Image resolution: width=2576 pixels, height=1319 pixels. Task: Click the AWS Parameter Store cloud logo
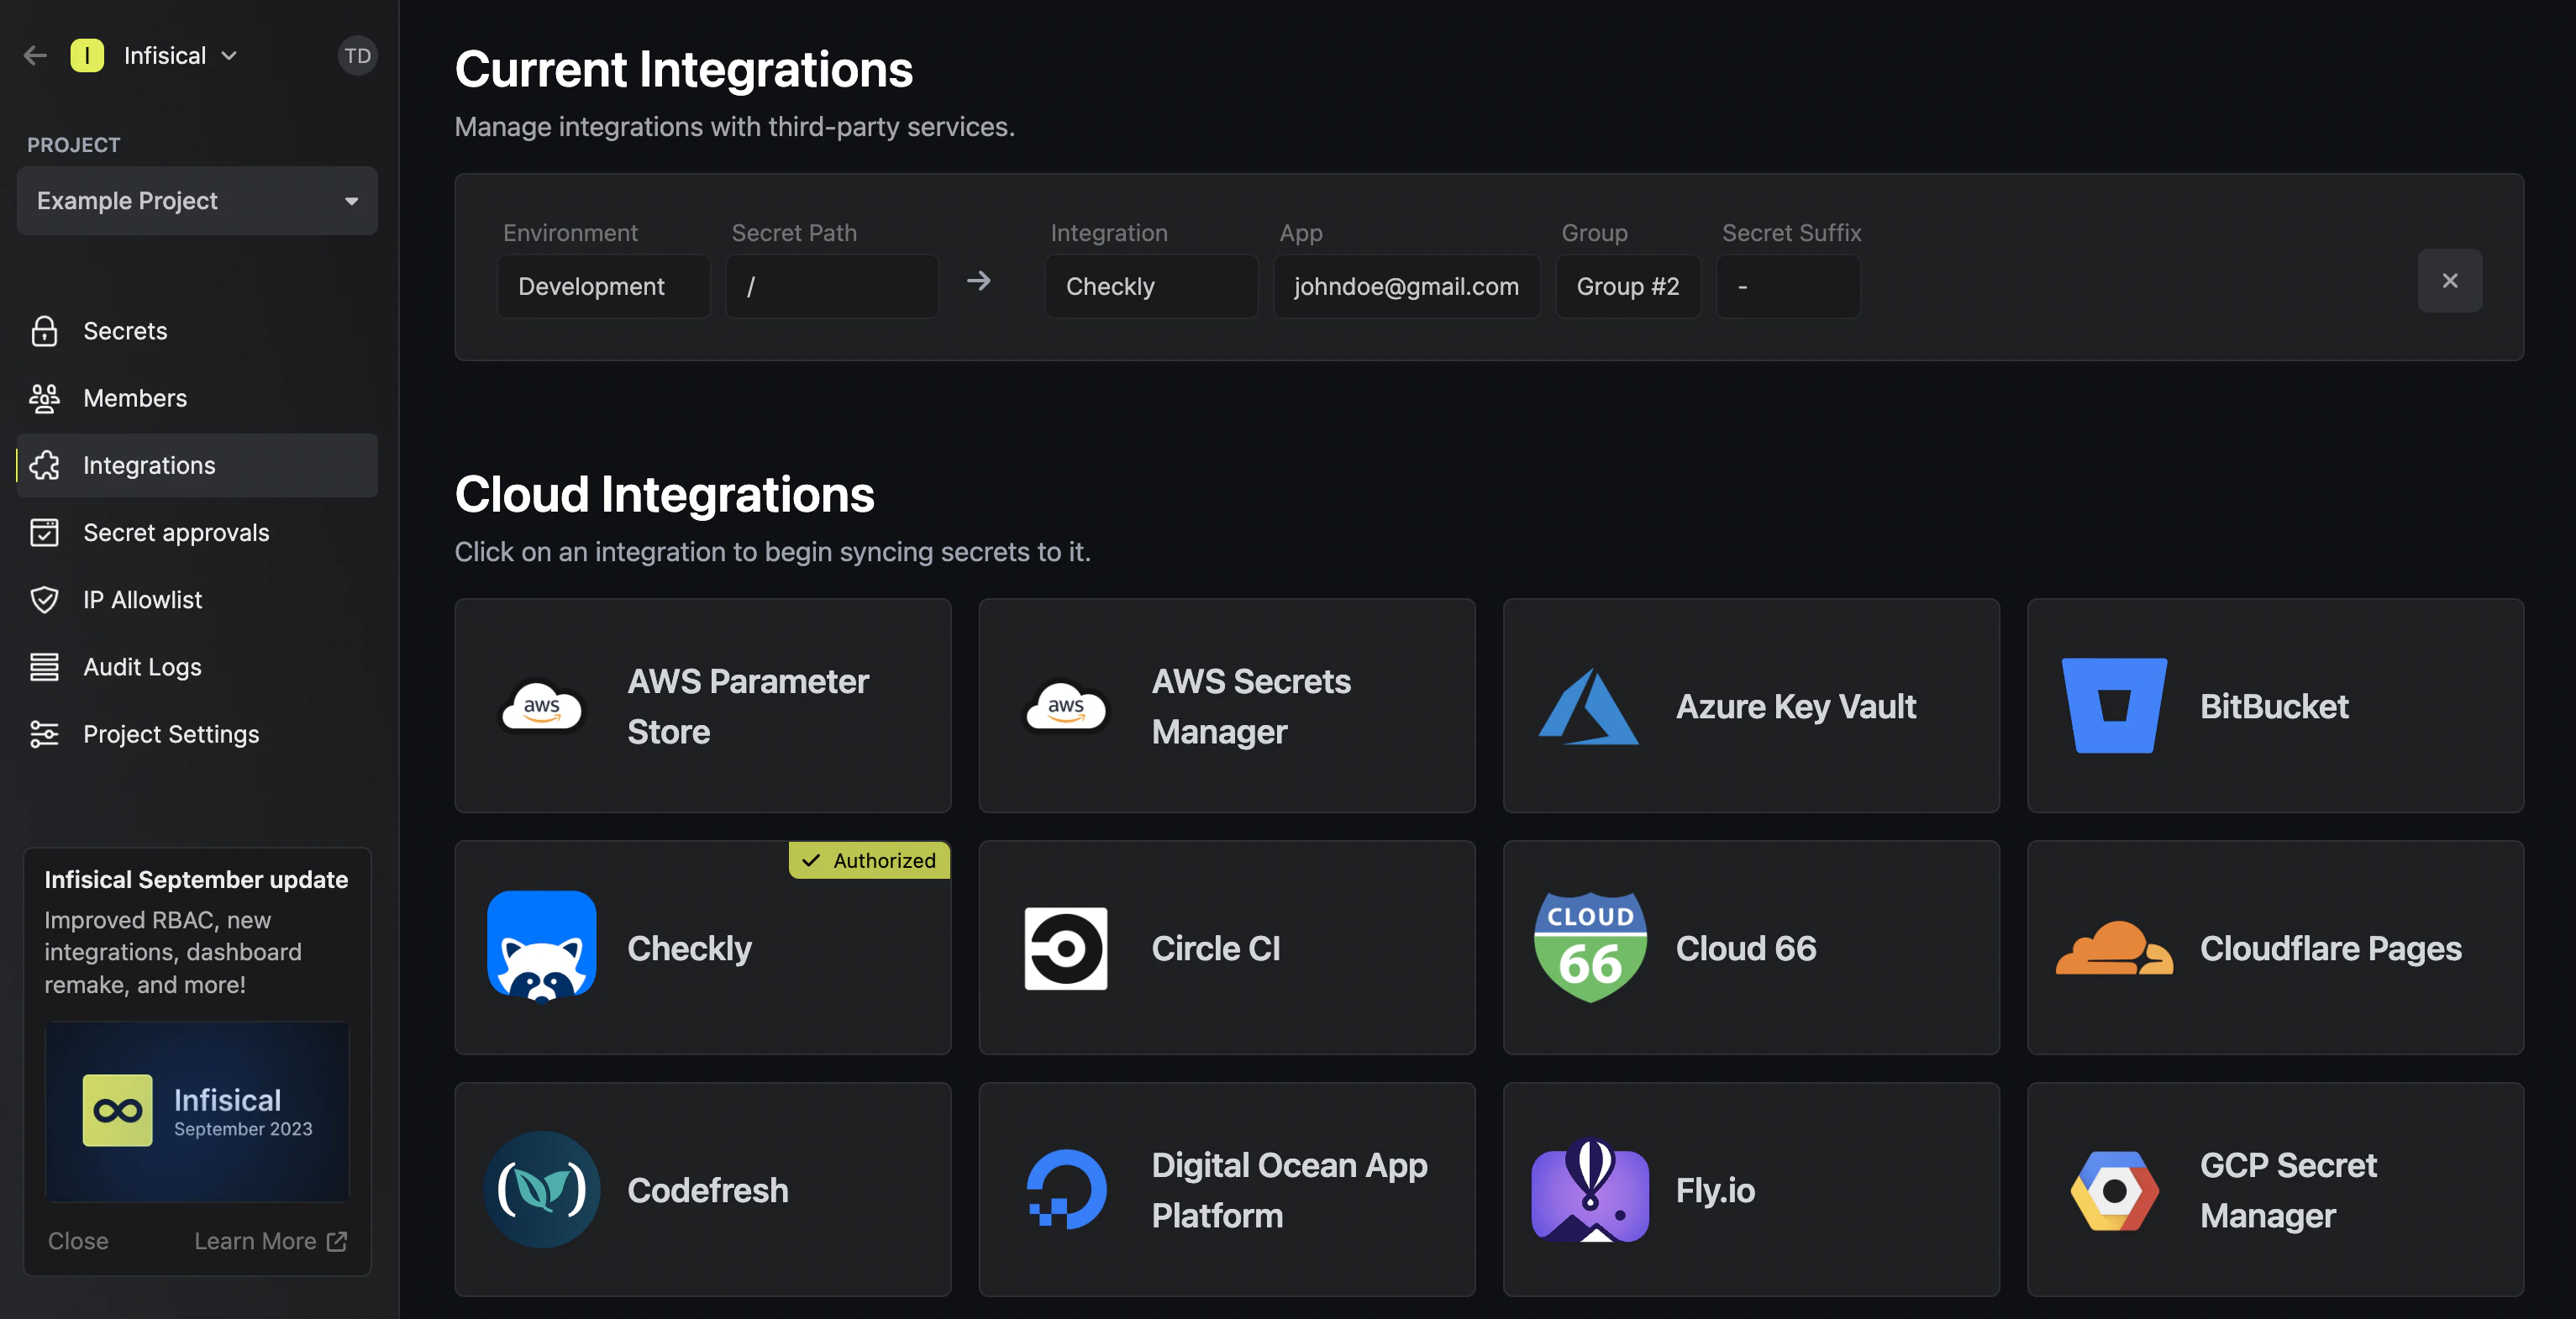coord(541,706)
